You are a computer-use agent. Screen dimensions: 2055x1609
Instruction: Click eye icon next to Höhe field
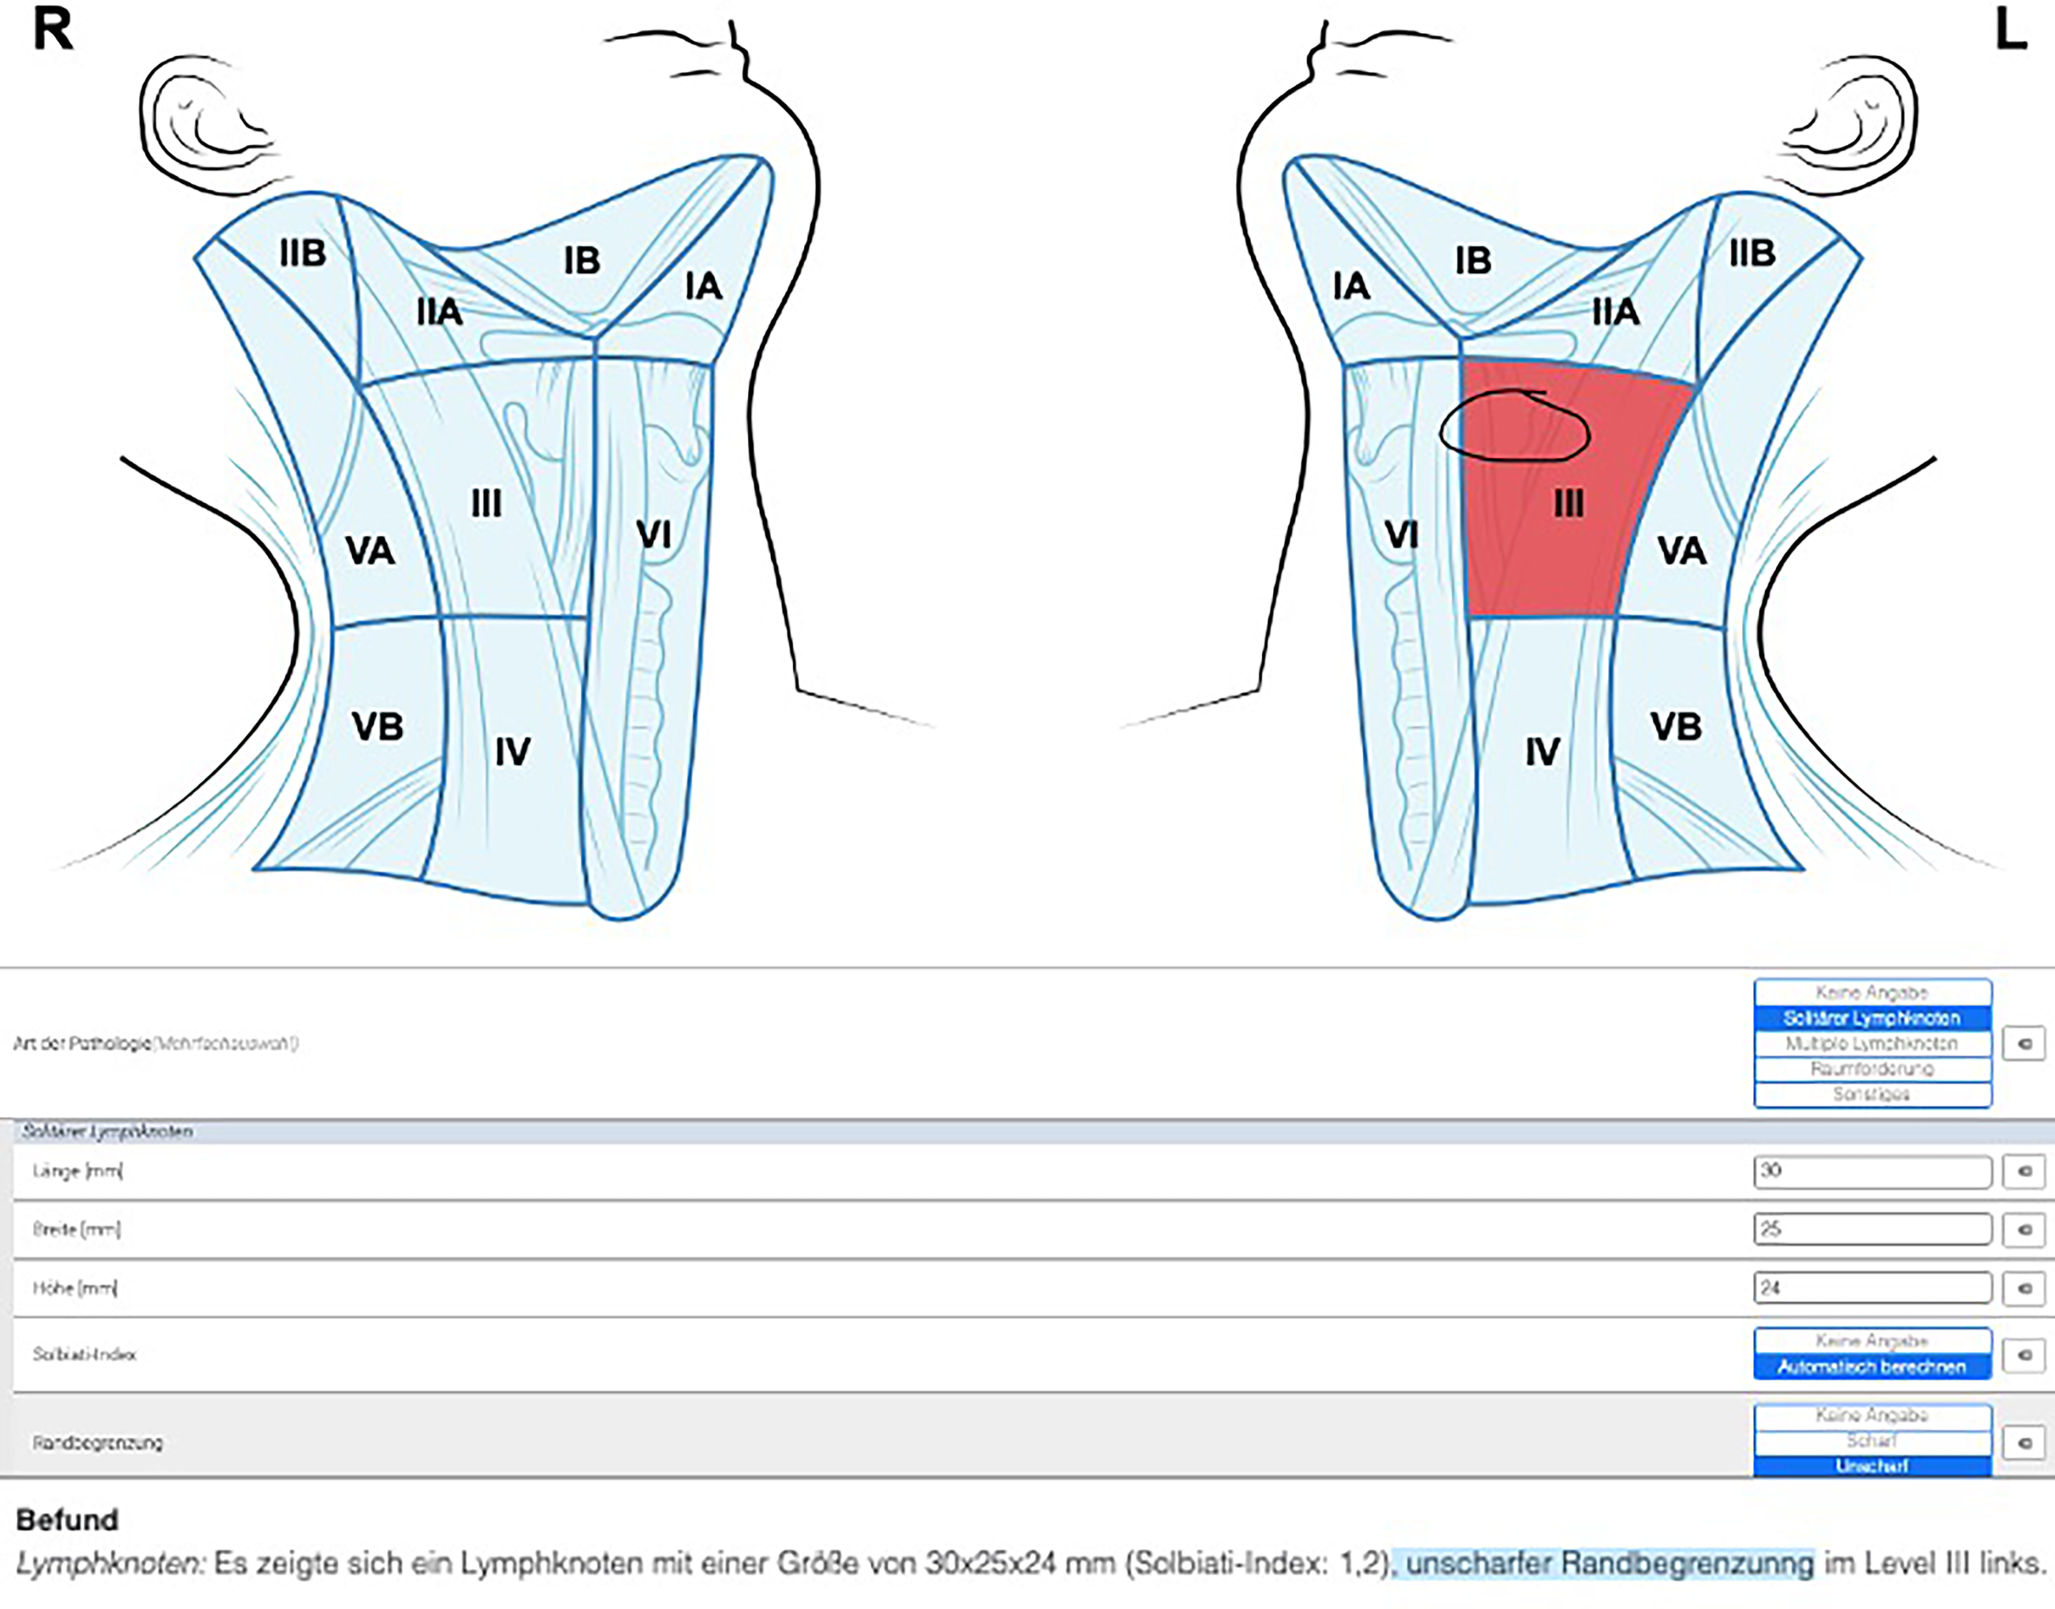pos(2023,1288)
